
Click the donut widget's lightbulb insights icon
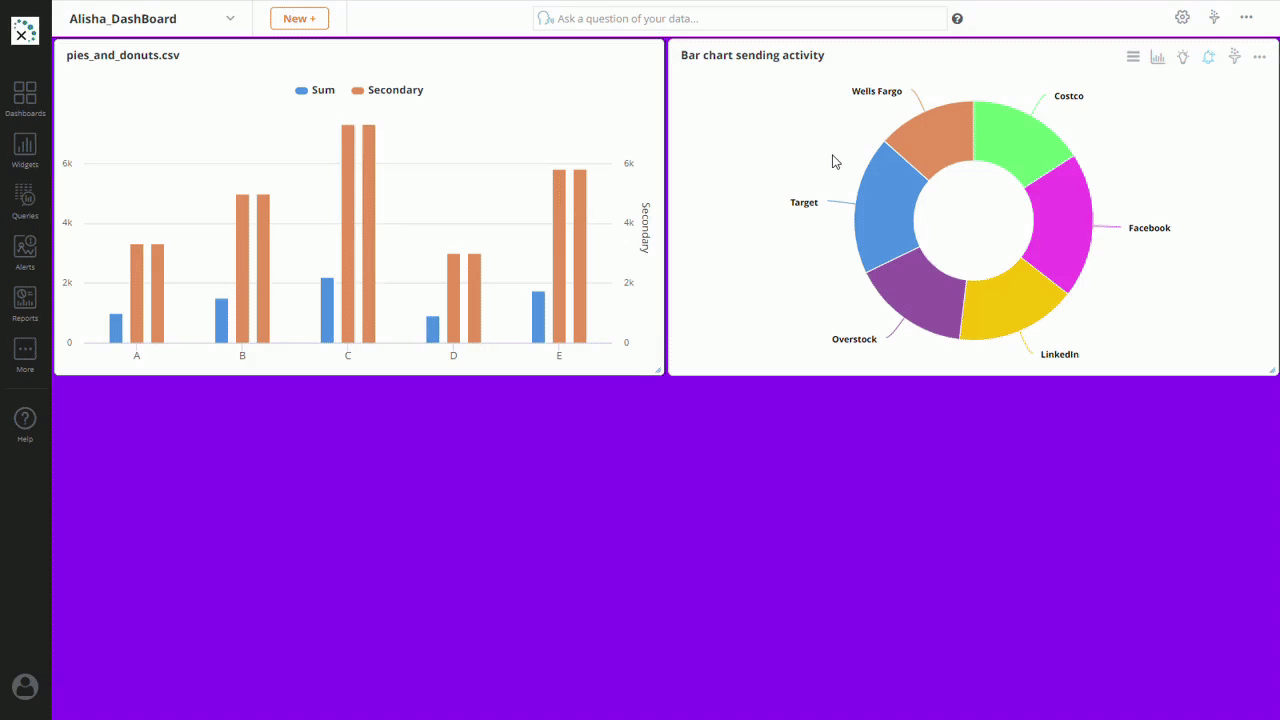1183,57
